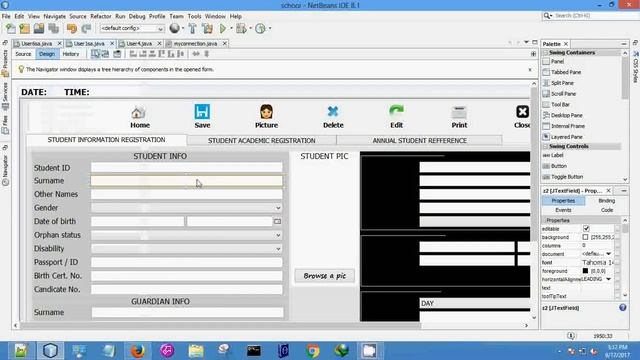Click the Code button in Properties

click(x=607, y=210)
